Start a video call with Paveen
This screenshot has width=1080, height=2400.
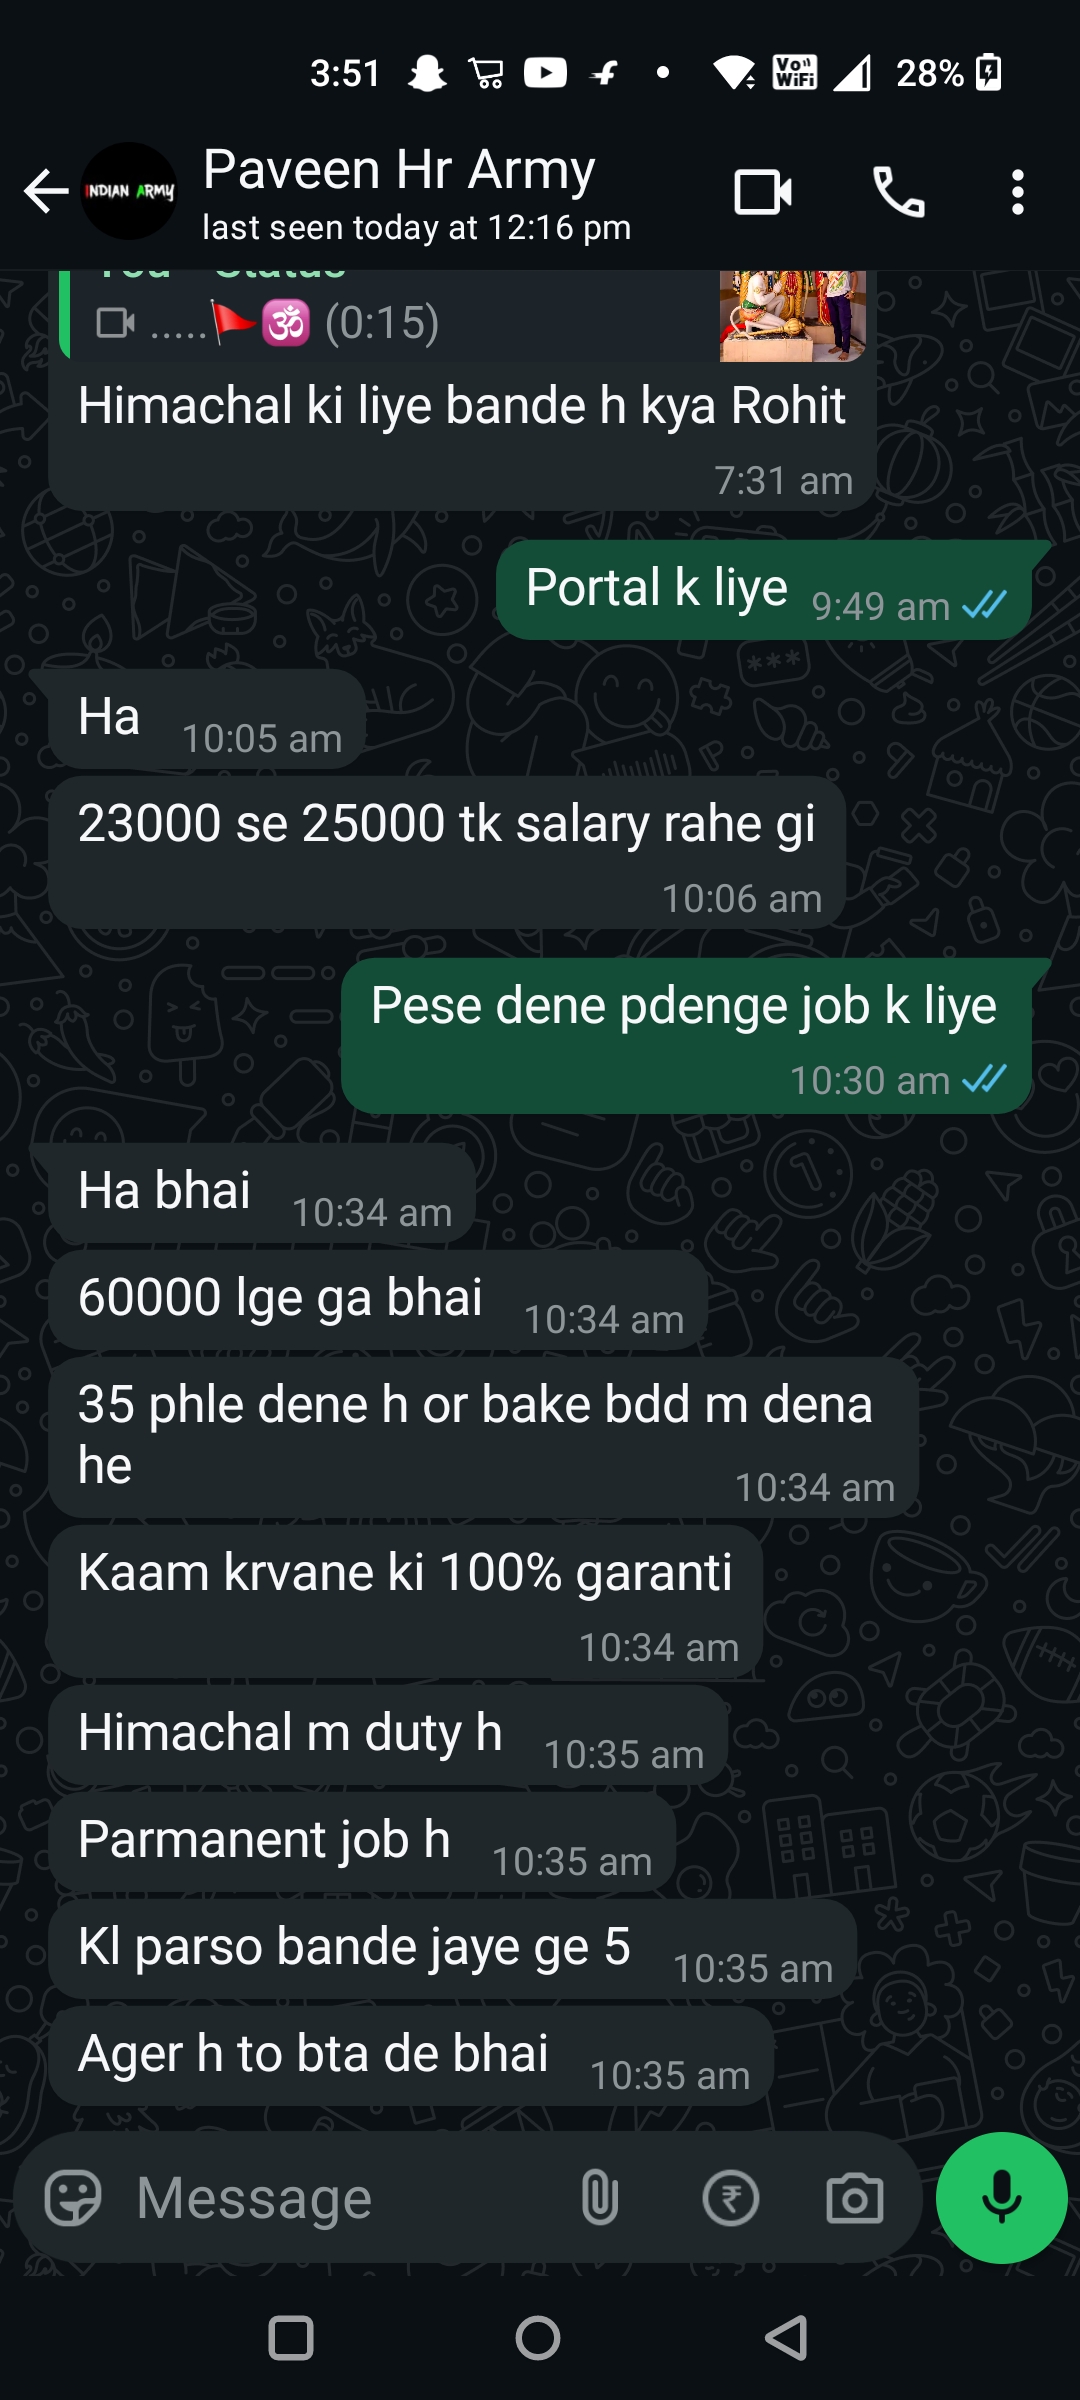pos(763,192)
